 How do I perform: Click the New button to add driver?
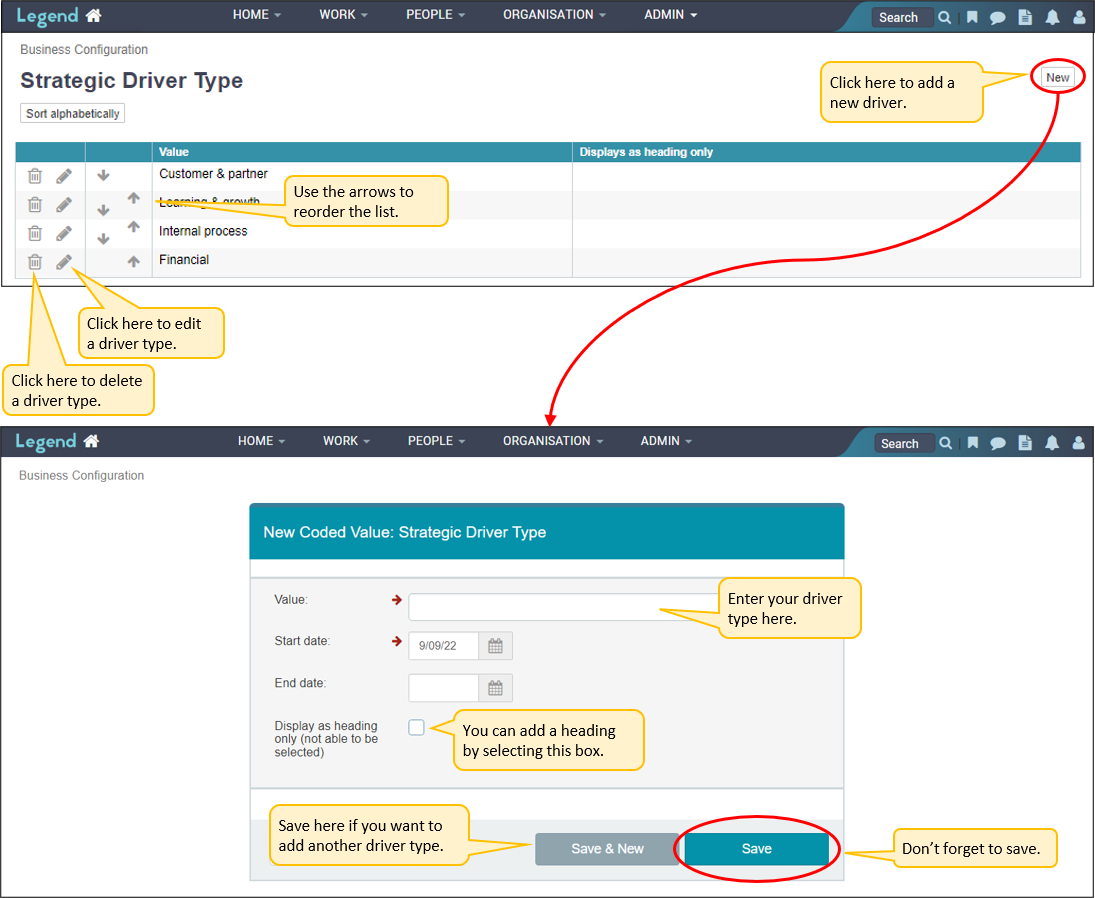pos(1057,77)
